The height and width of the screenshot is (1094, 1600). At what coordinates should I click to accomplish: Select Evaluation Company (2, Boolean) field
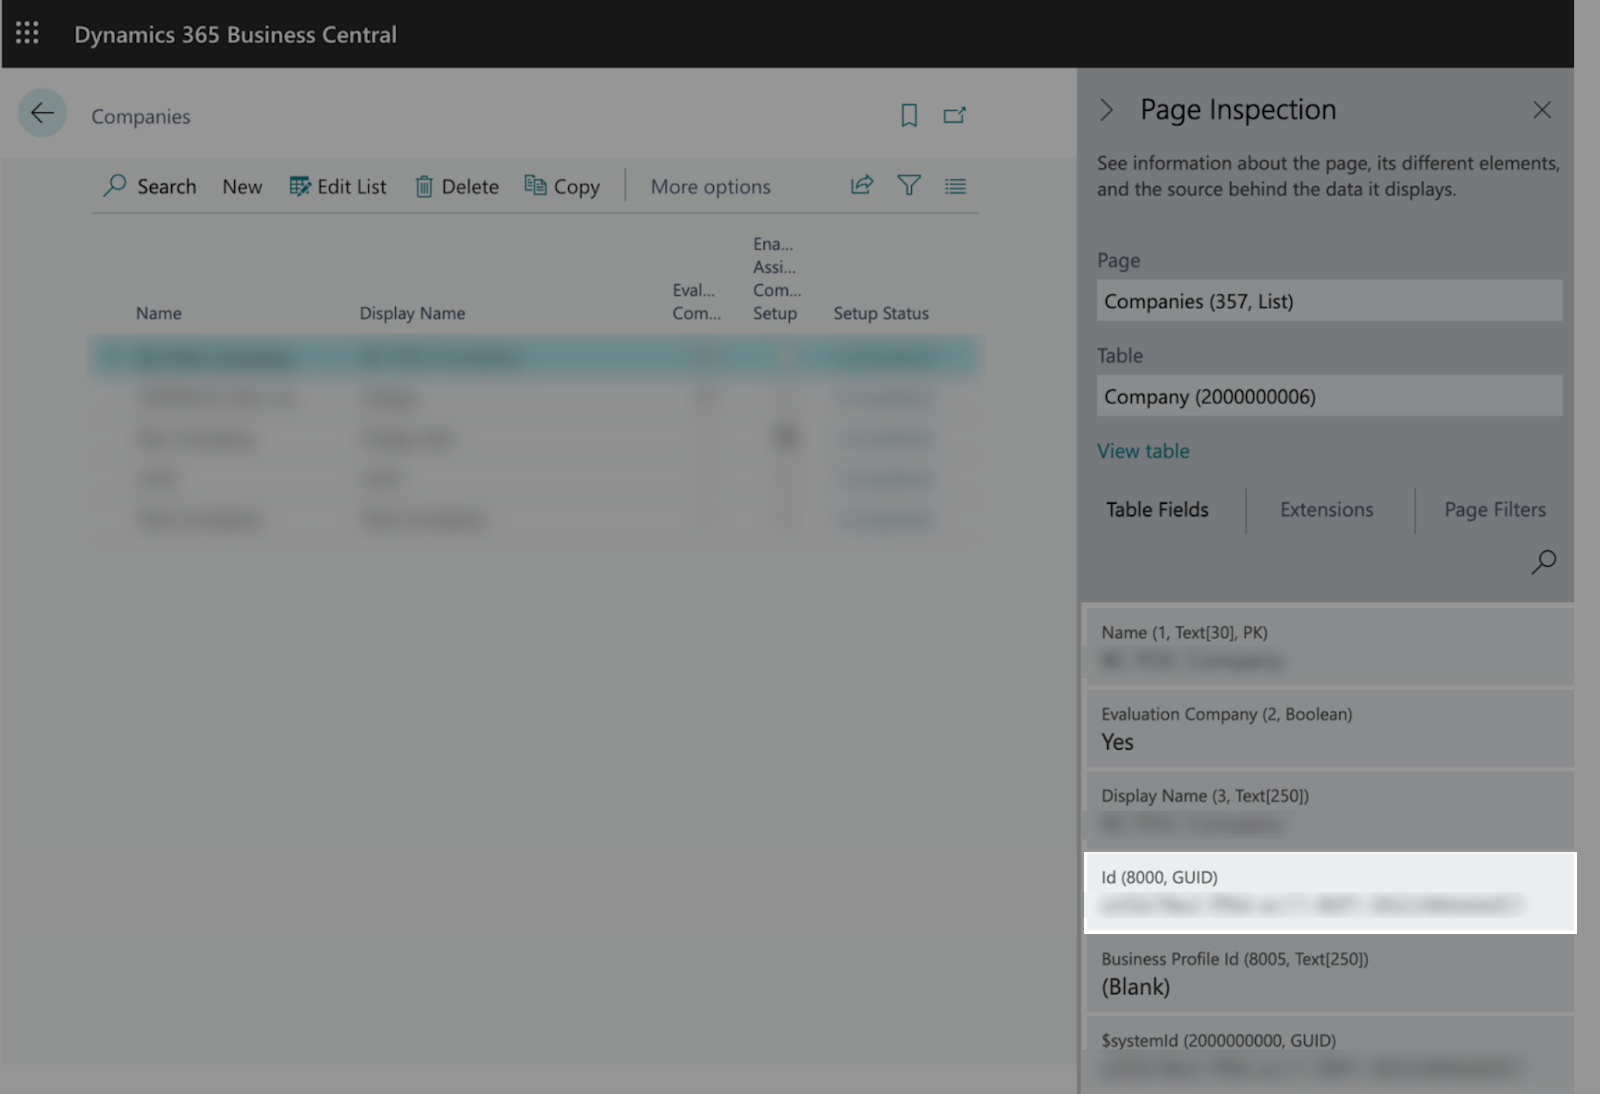(x=1330, y=729)
